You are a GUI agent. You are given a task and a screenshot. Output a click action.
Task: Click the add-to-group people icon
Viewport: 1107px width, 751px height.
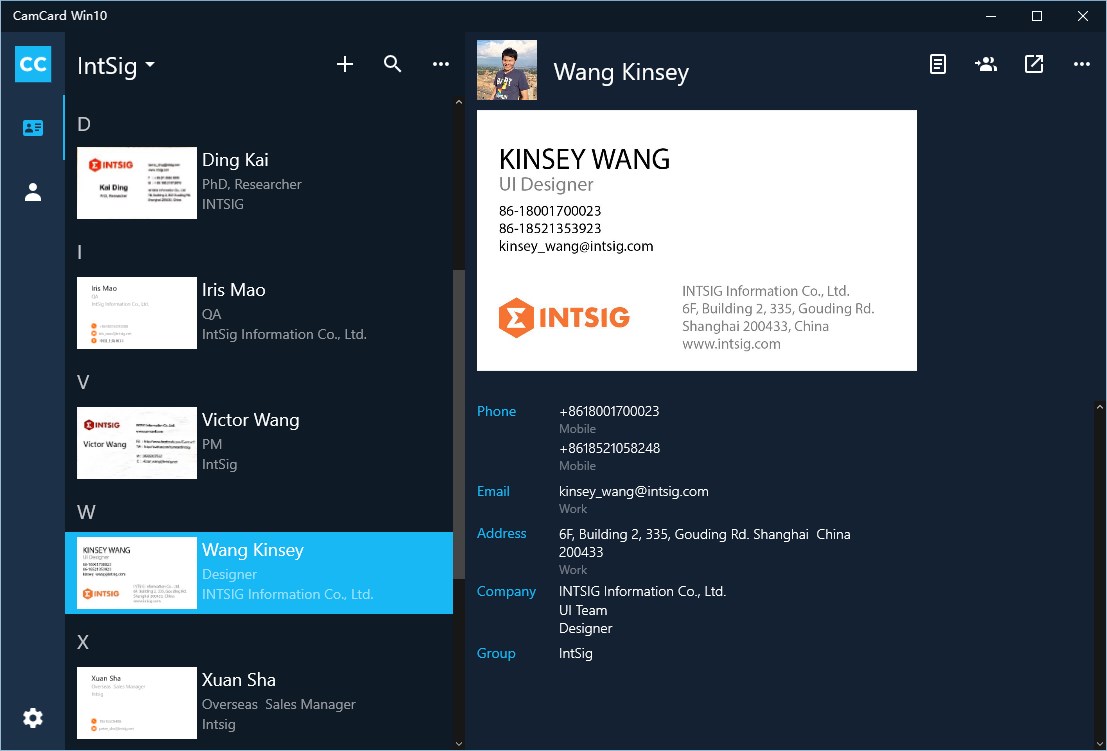(986, 64)
